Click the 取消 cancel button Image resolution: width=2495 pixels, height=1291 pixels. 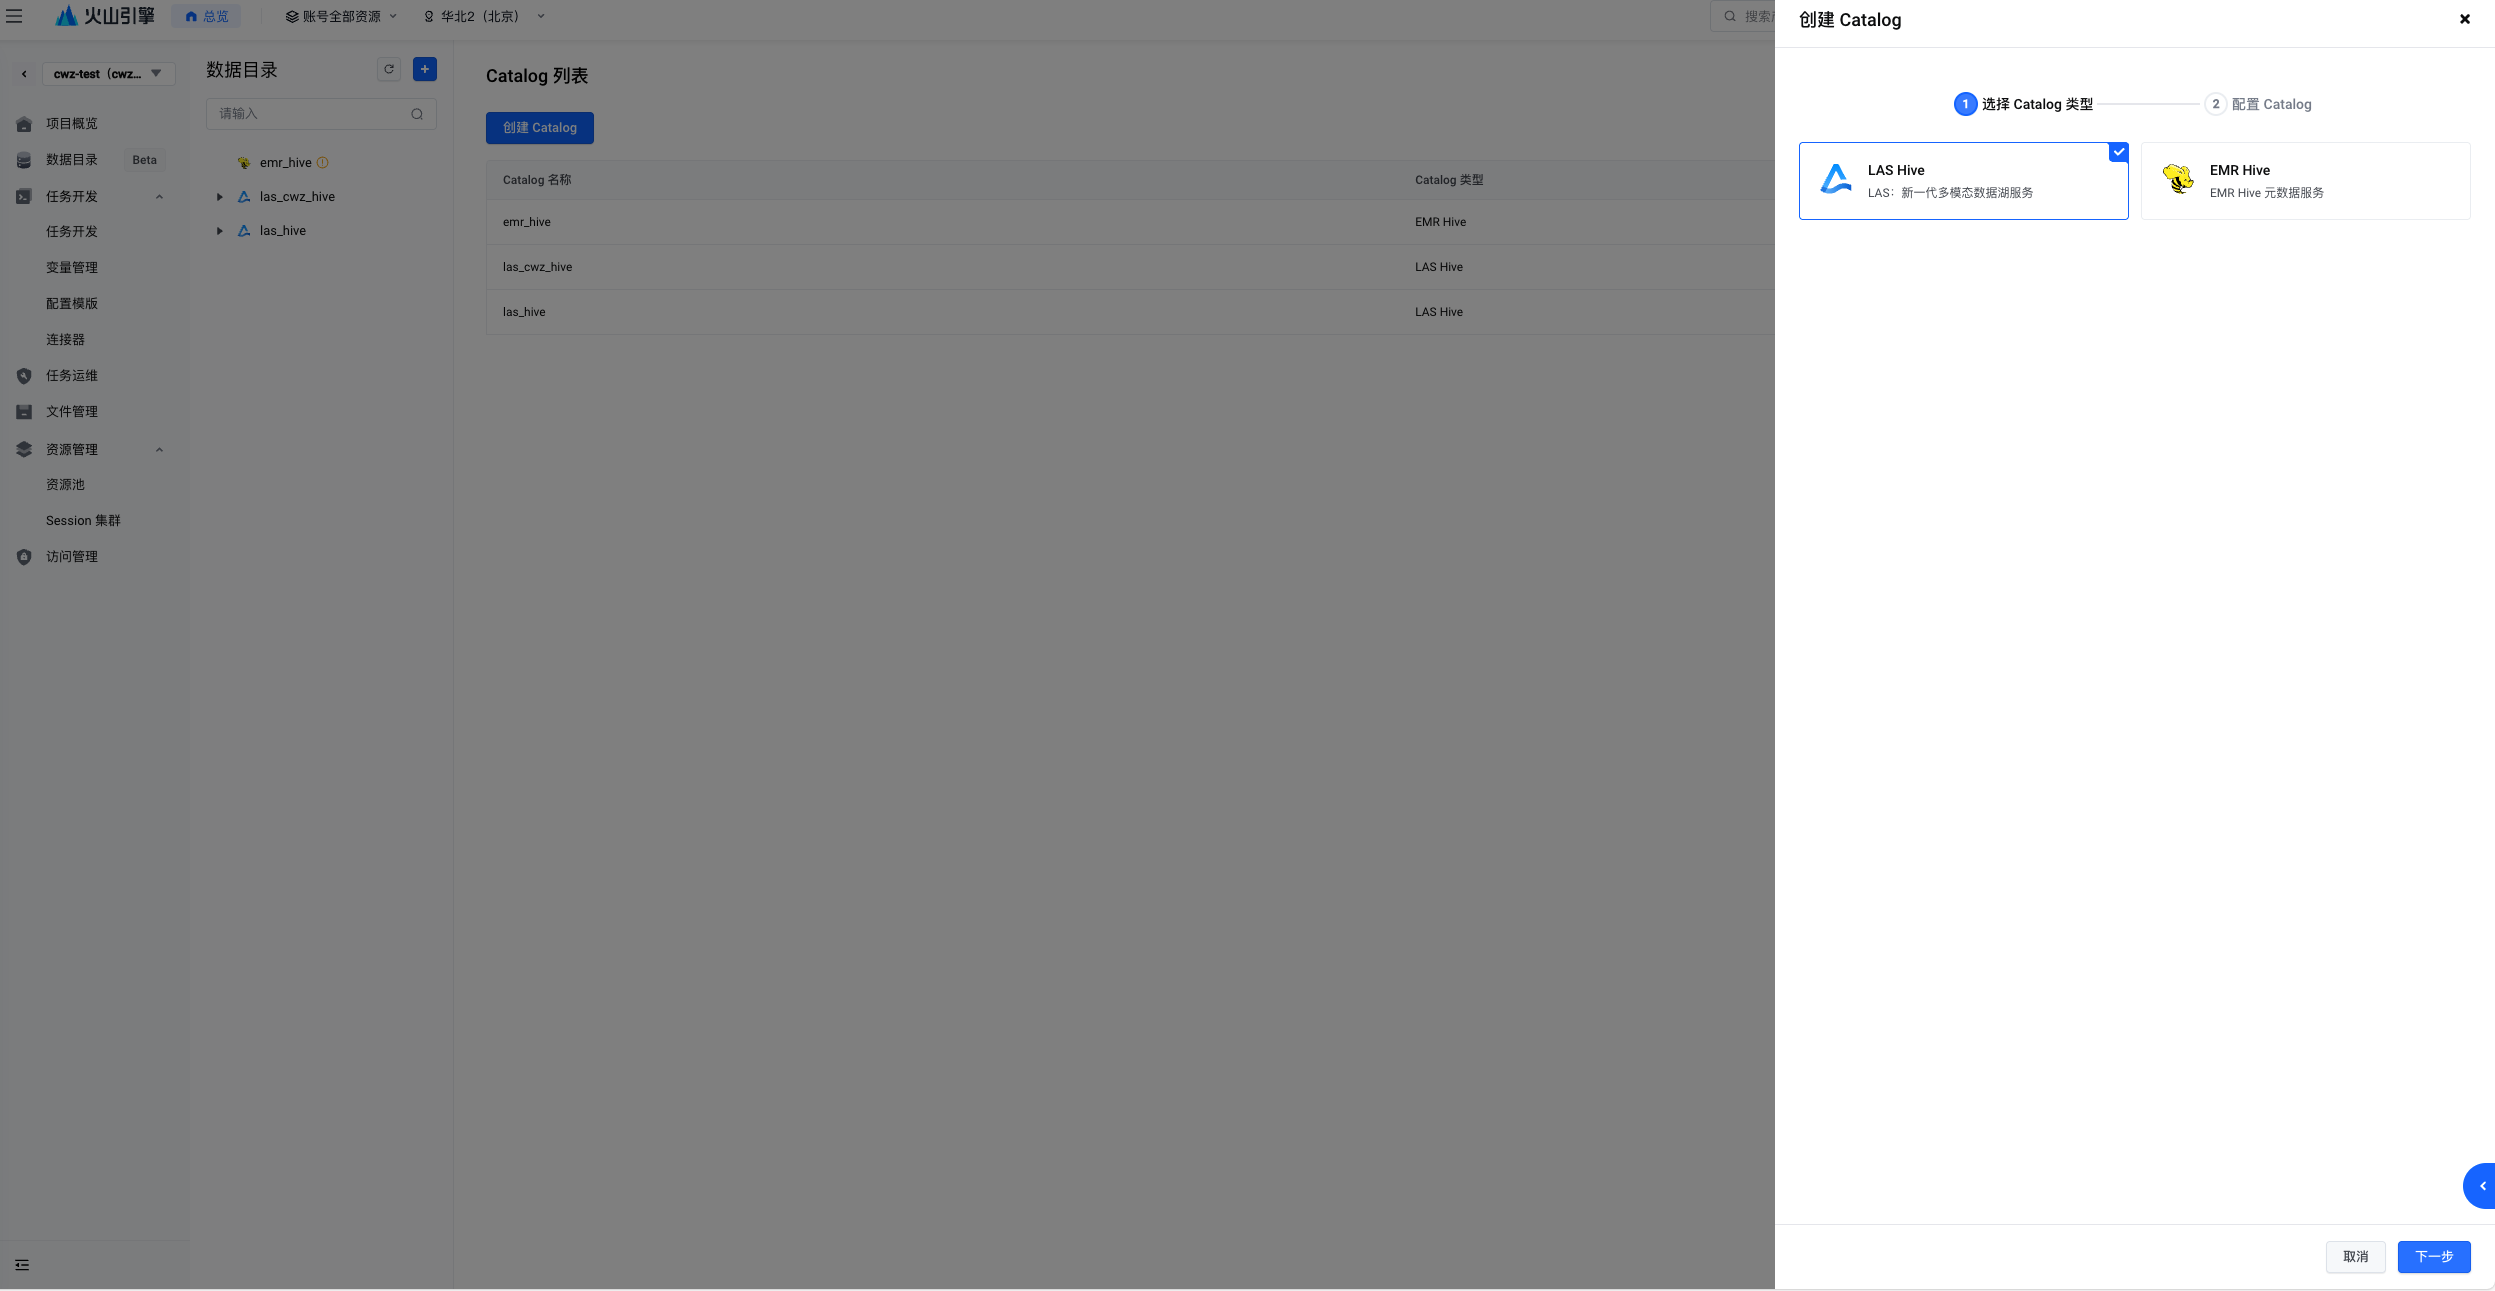click(x=2355, y=1257)
